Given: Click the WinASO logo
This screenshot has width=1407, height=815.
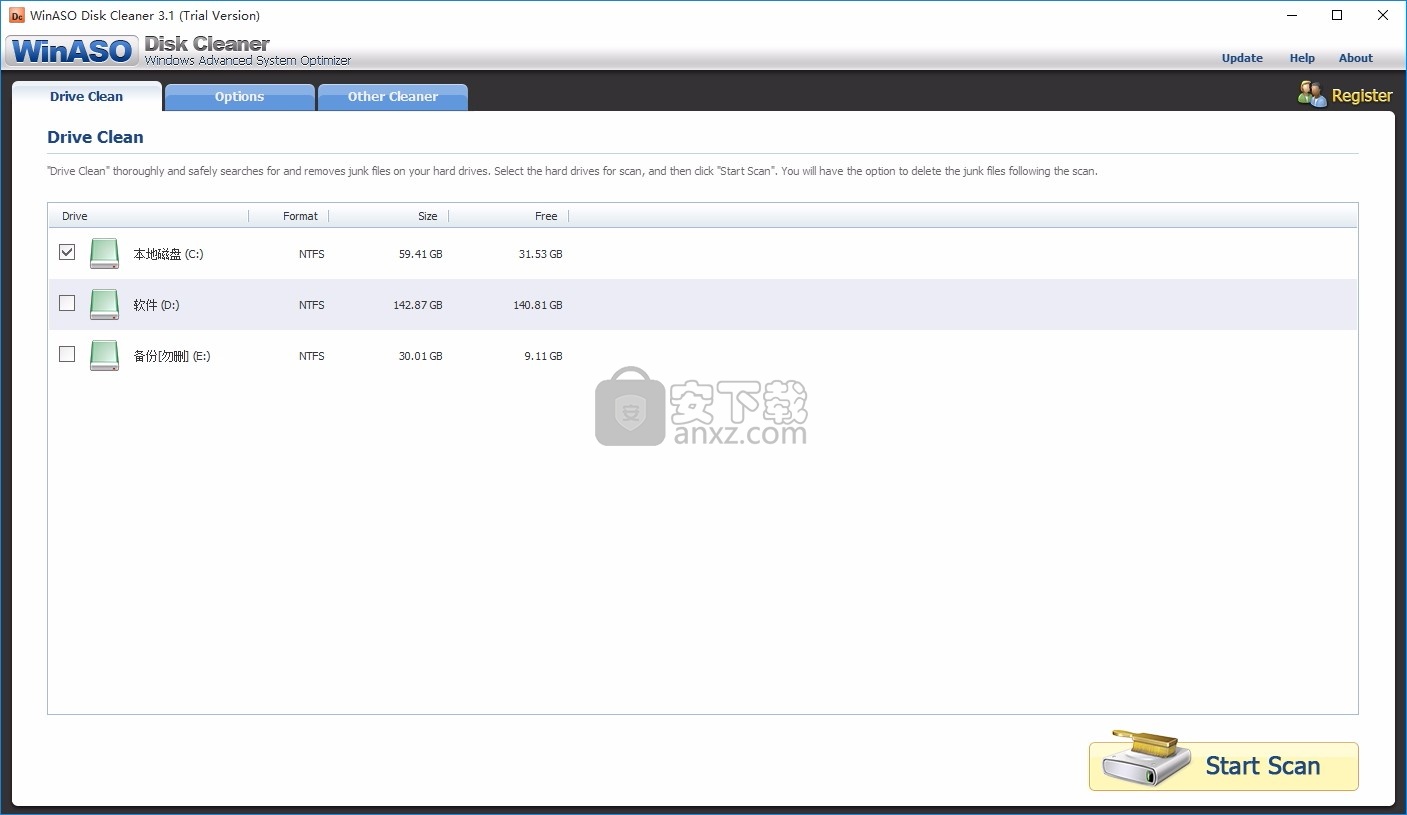Looking at the screenshot, I should tap(72, 51).
